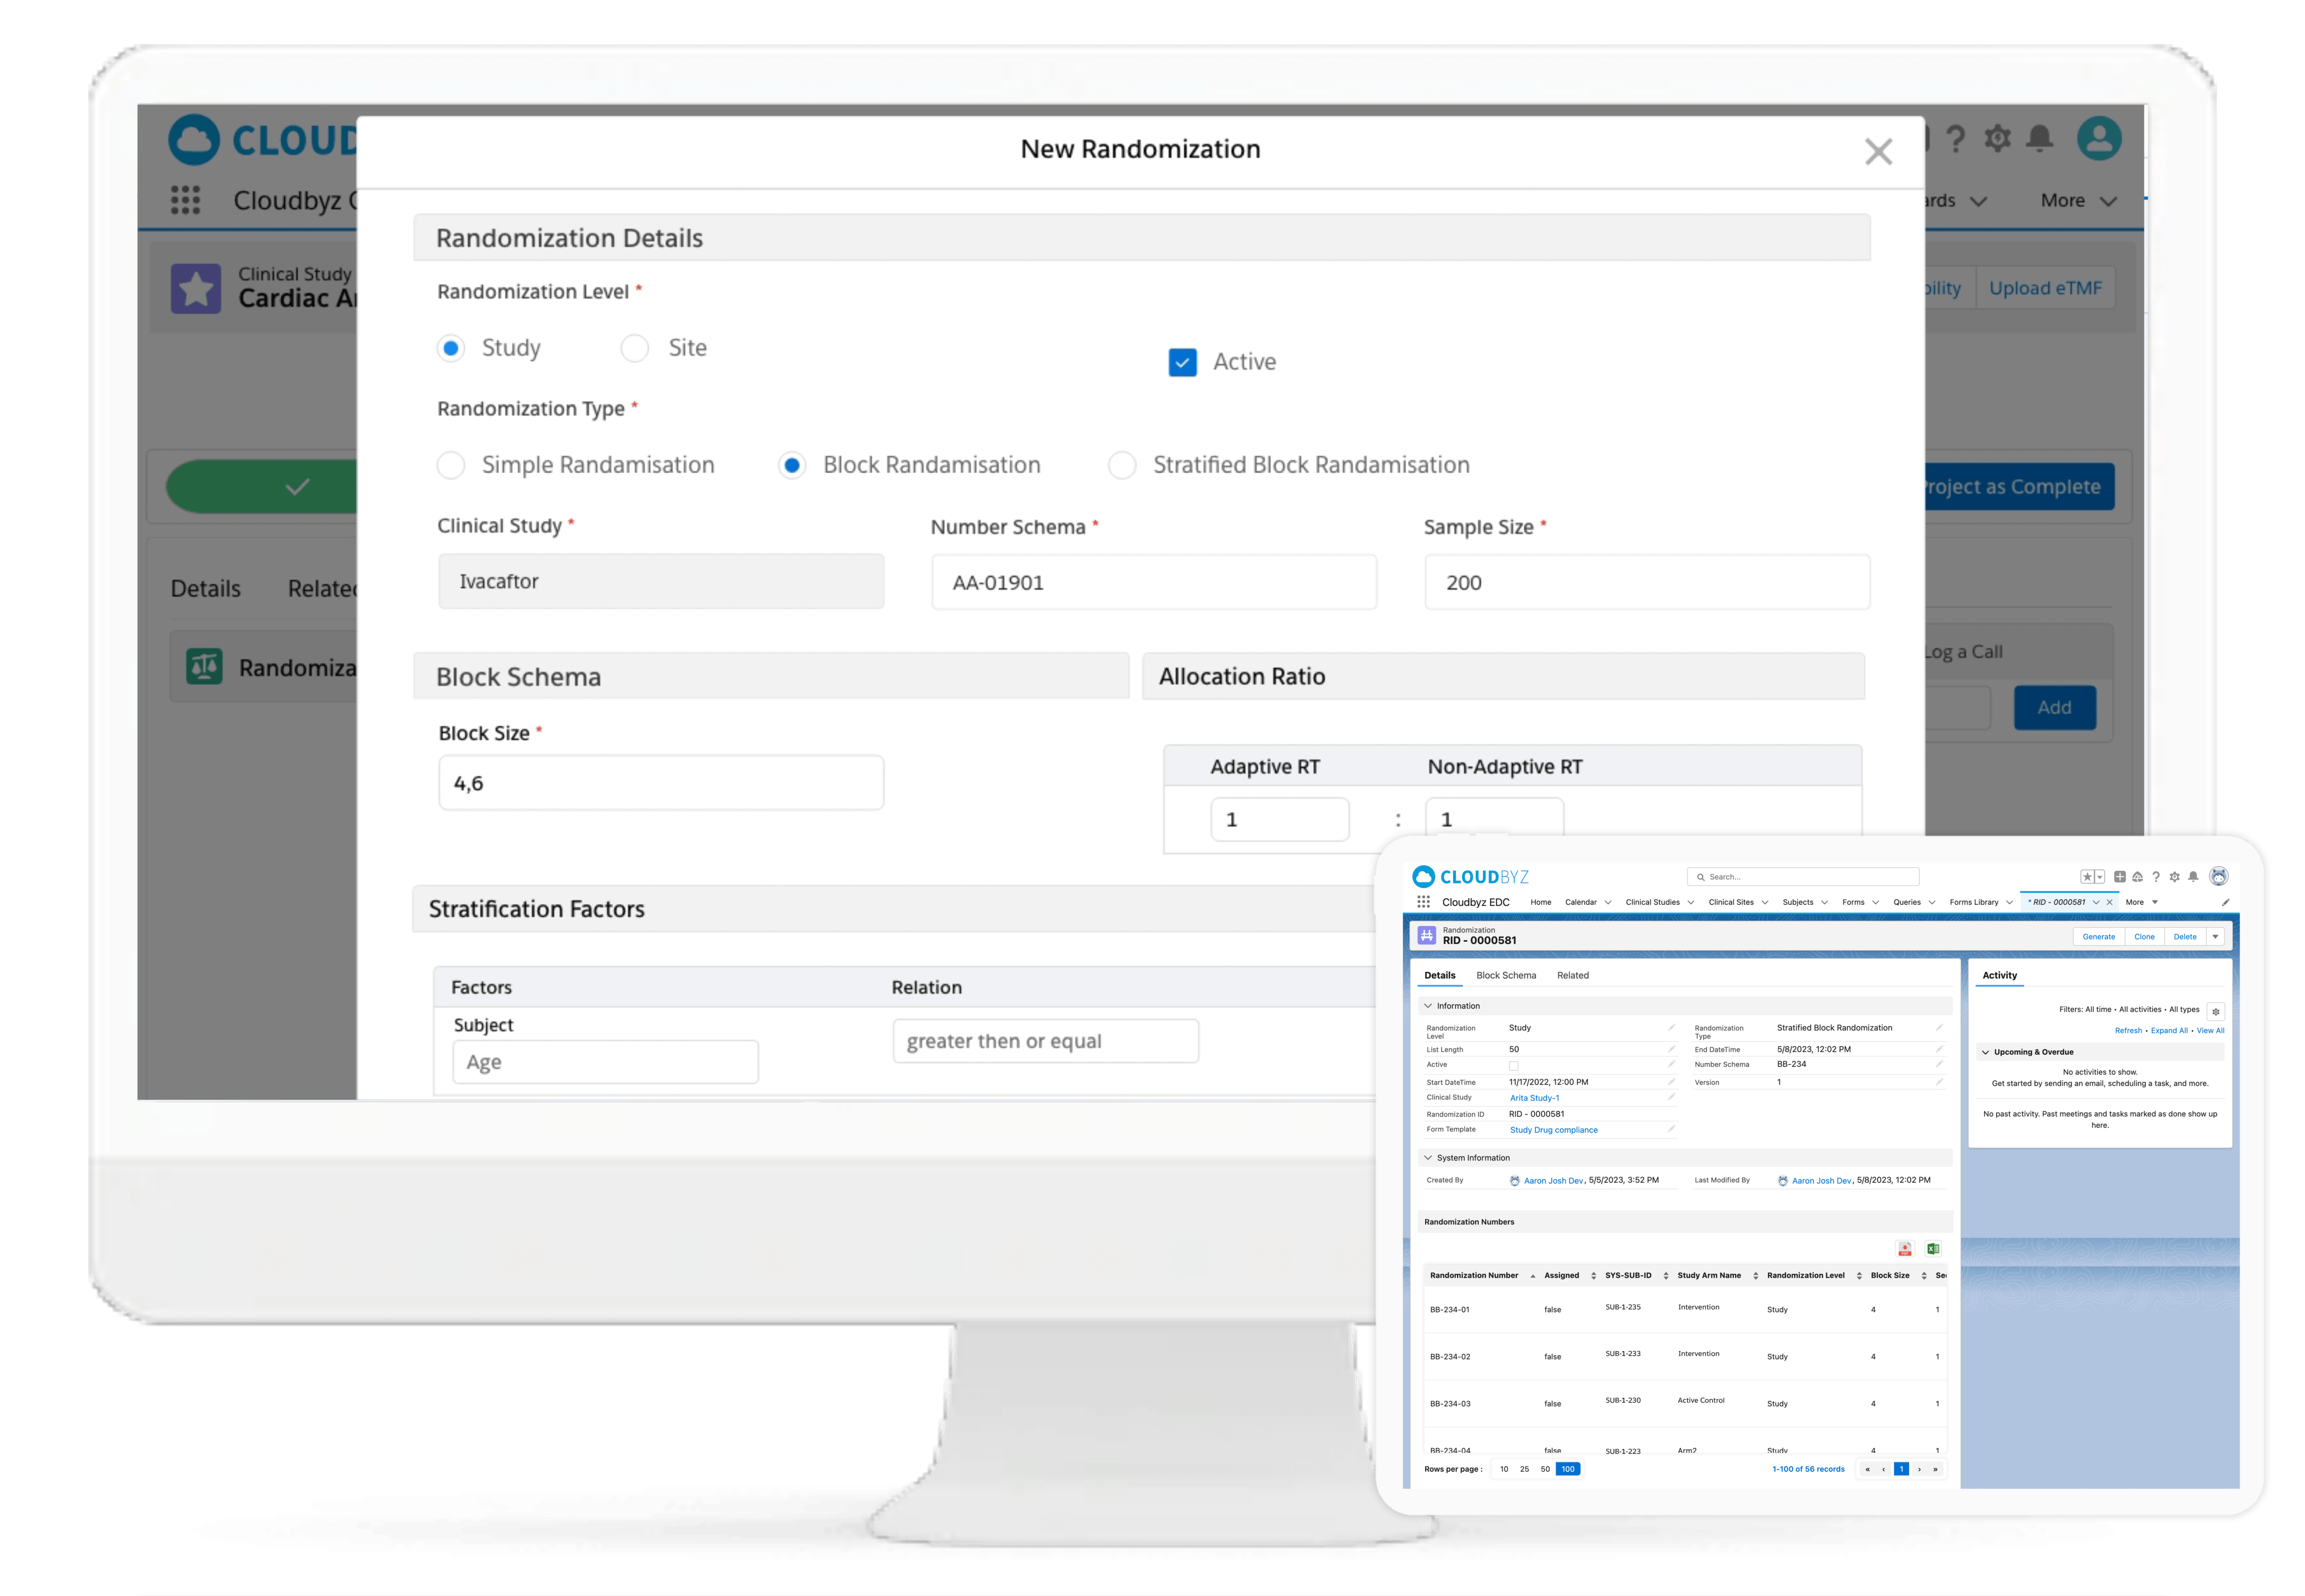Download randomization numbers as PDF

pyautogui.click(x=1905, y=1249)
